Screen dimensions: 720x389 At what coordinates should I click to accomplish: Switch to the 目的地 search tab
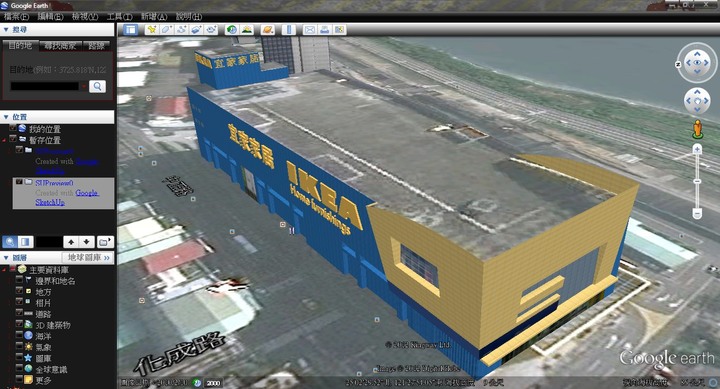click(20, 45)
